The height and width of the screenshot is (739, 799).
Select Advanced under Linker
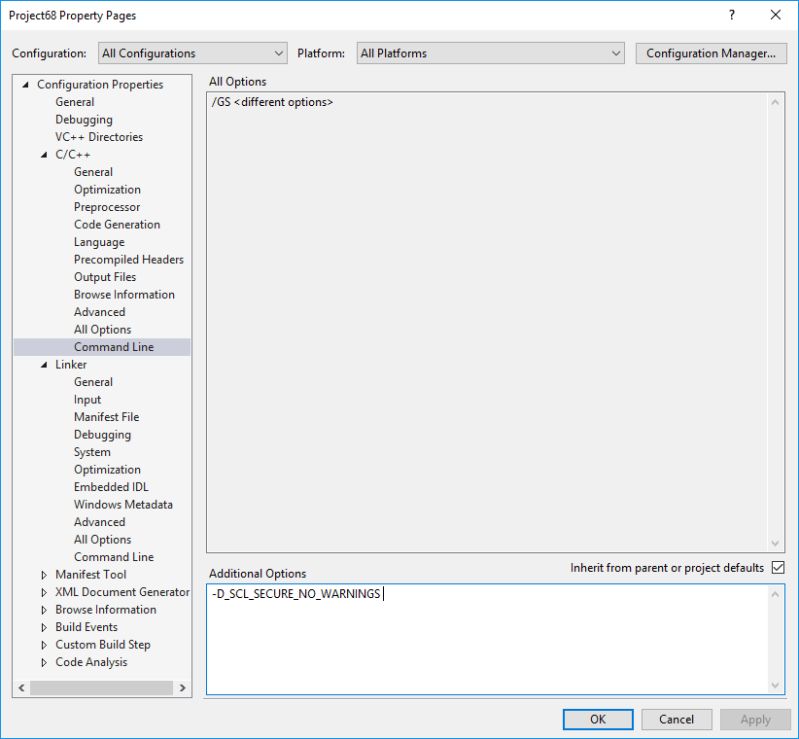(x=99, y=522)
